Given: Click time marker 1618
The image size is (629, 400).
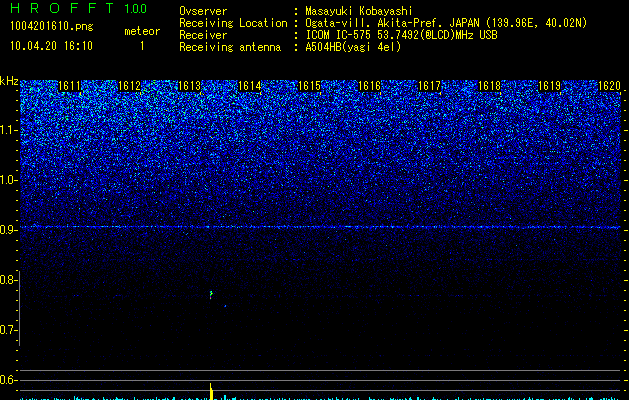Looking at the screenshot, I should click(x=490, y=86).
